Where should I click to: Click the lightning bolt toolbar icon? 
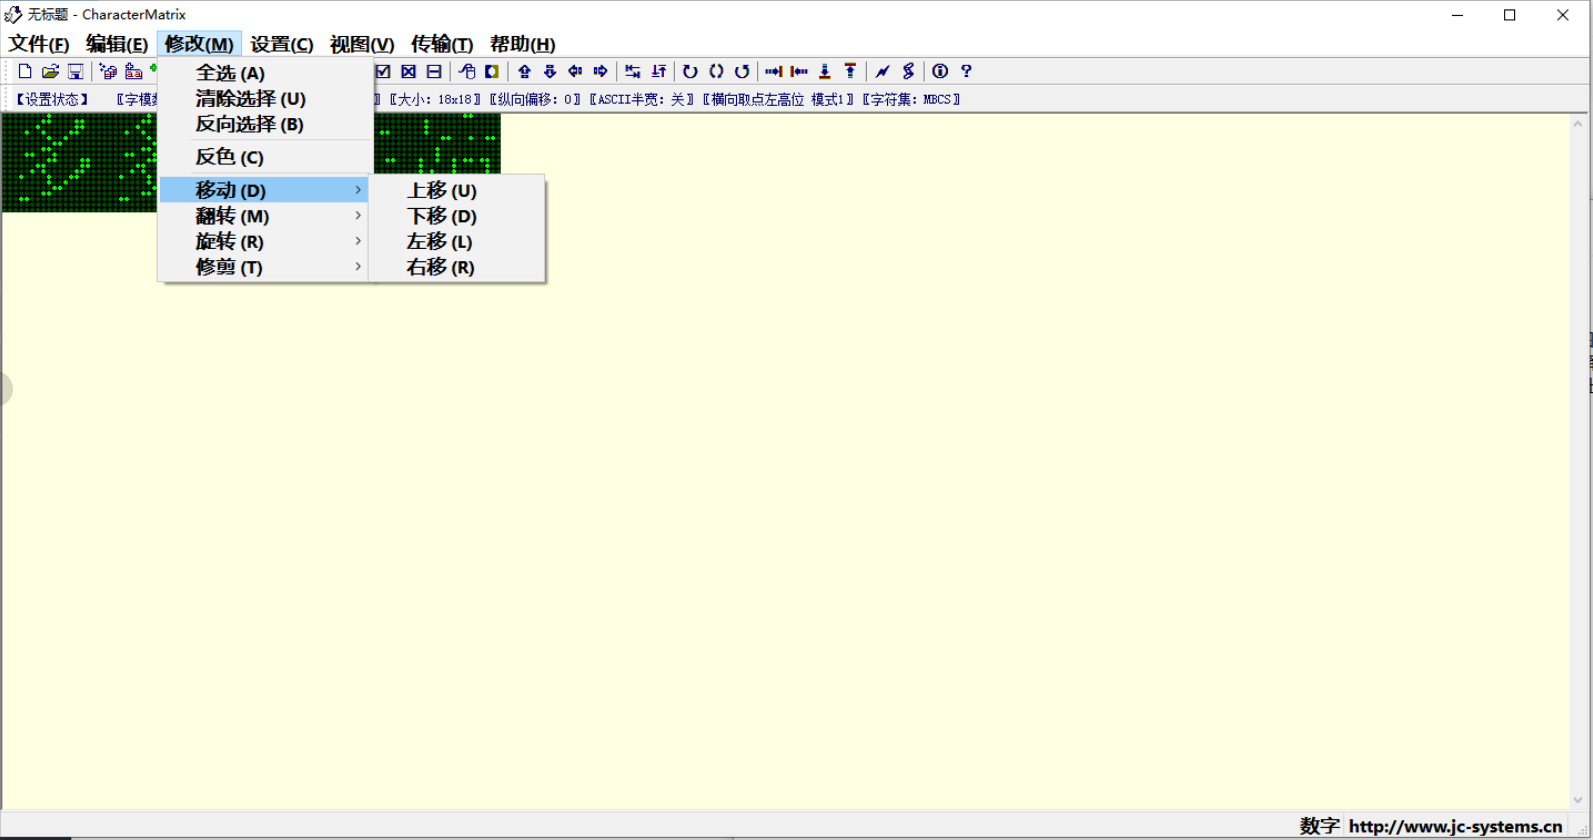coord(882,71)
